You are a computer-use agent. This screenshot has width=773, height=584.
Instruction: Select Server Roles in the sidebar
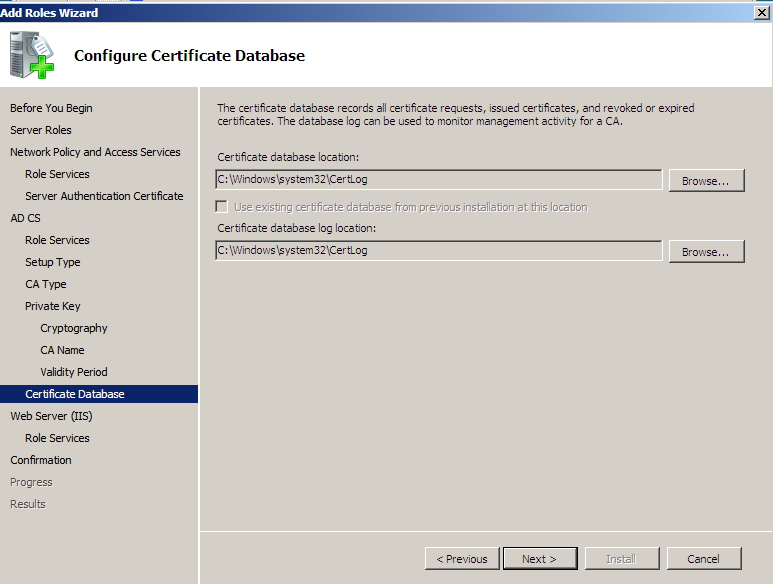pyautogui.click(x=41, y=130)
